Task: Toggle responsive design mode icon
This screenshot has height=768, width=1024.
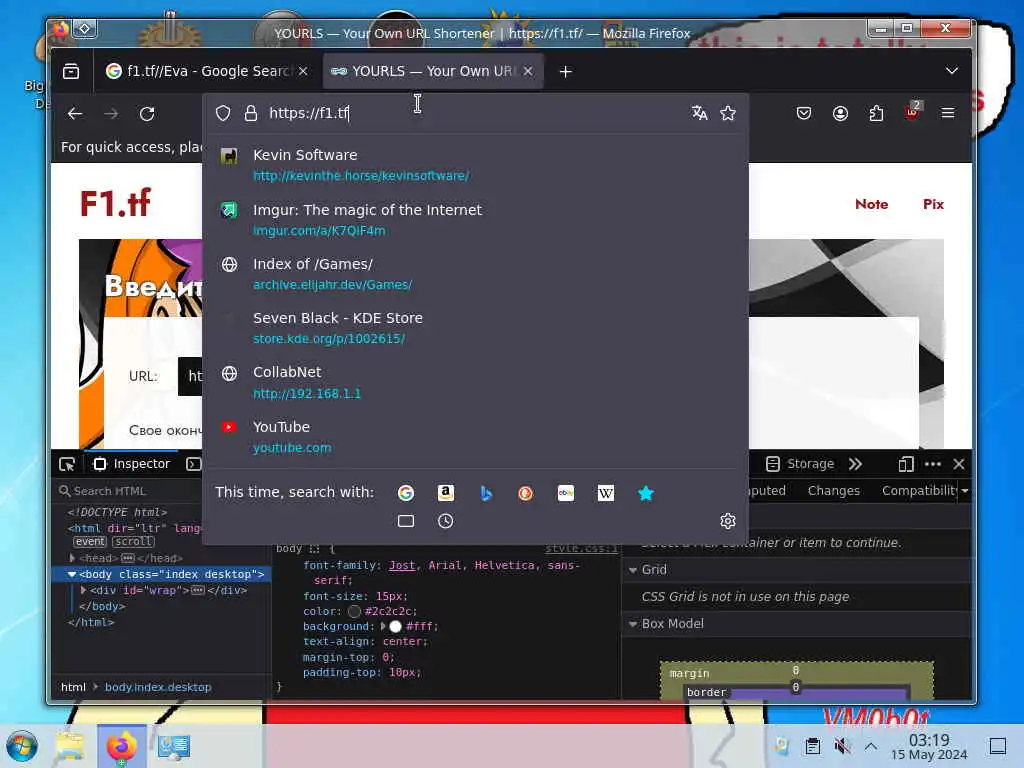Action: tap(906, 464)
